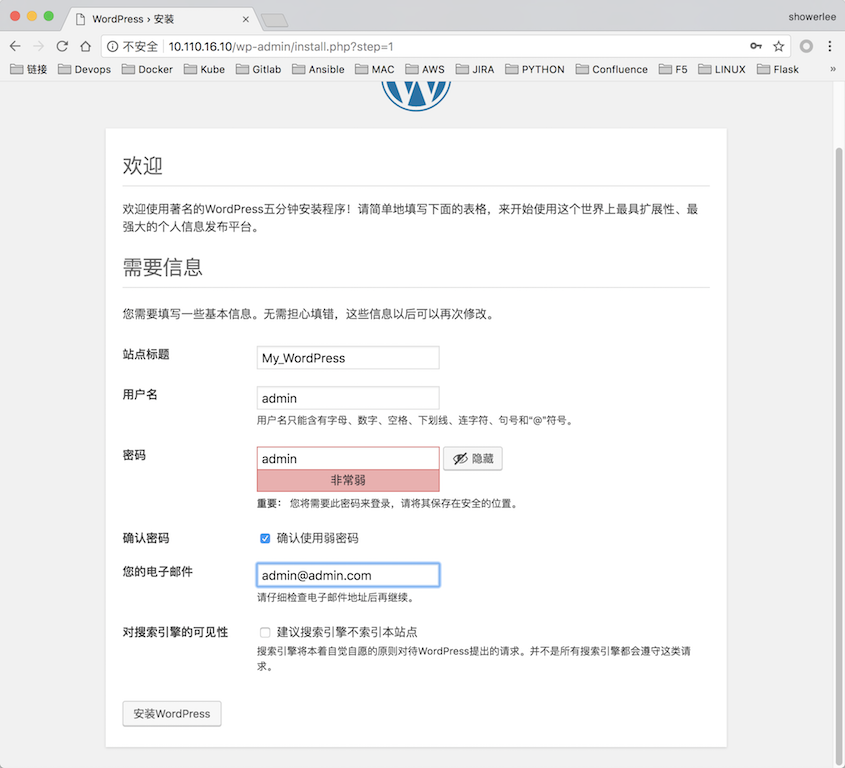Open the PYTHON bookmark folder
Image resolution: width=845 pixels, height=768 pixels.
535,69
